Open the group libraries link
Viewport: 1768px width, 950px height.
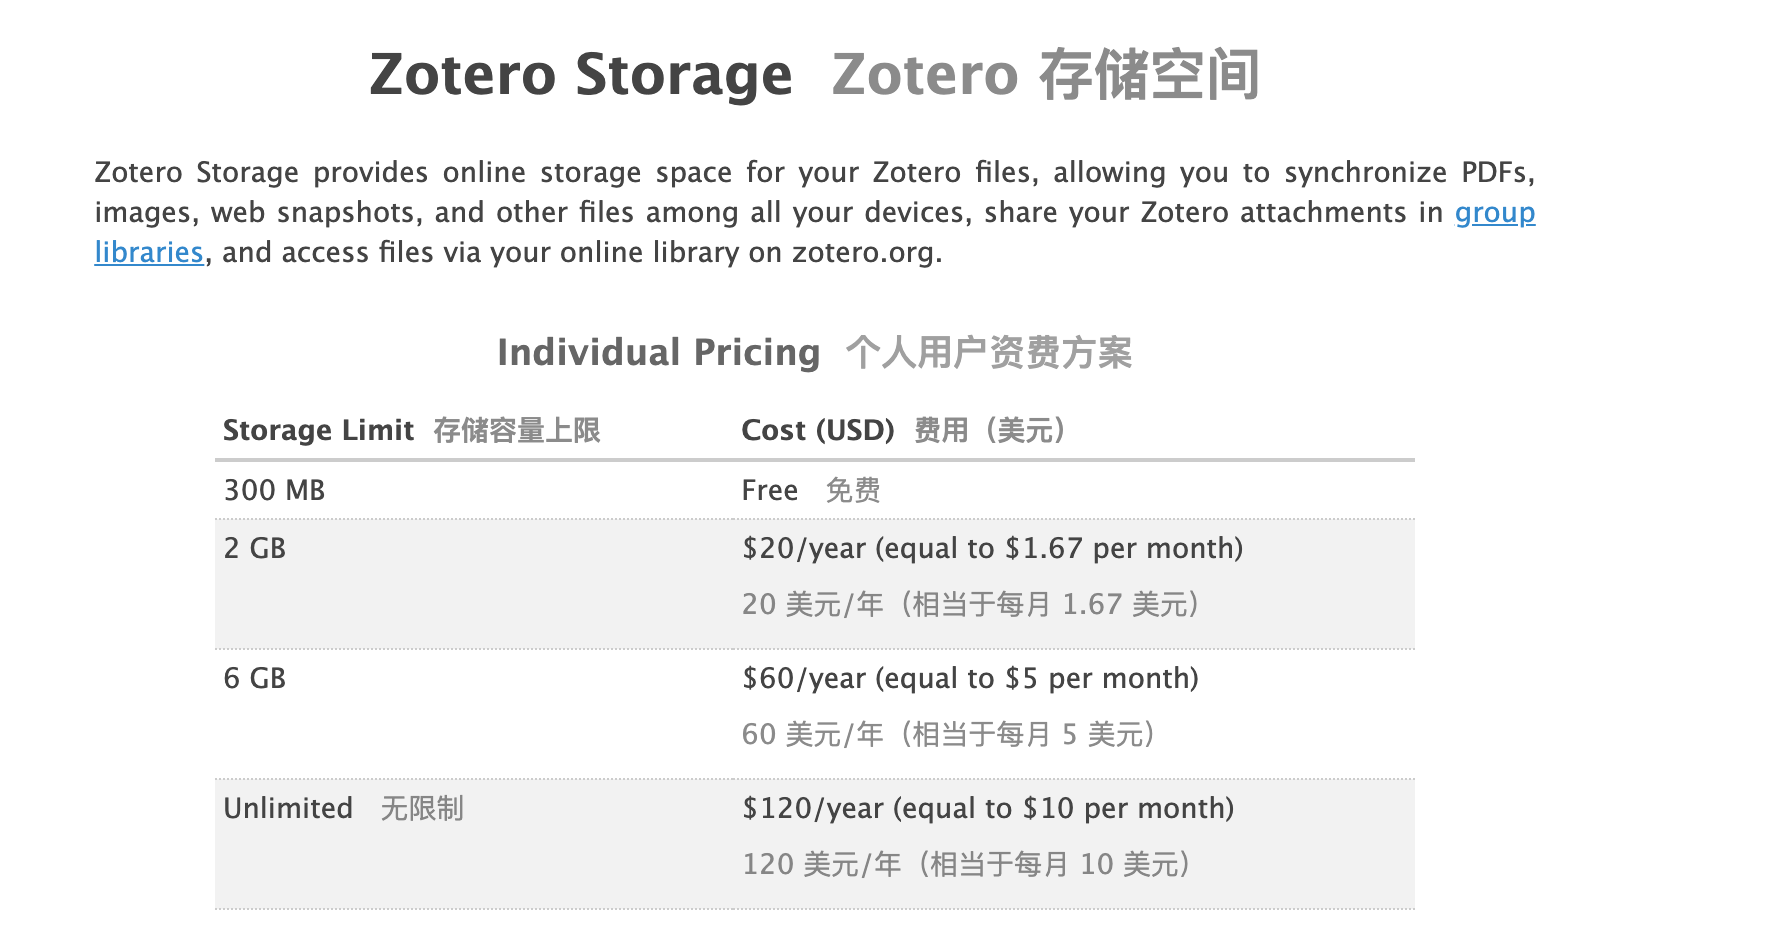click(1494, 213)
